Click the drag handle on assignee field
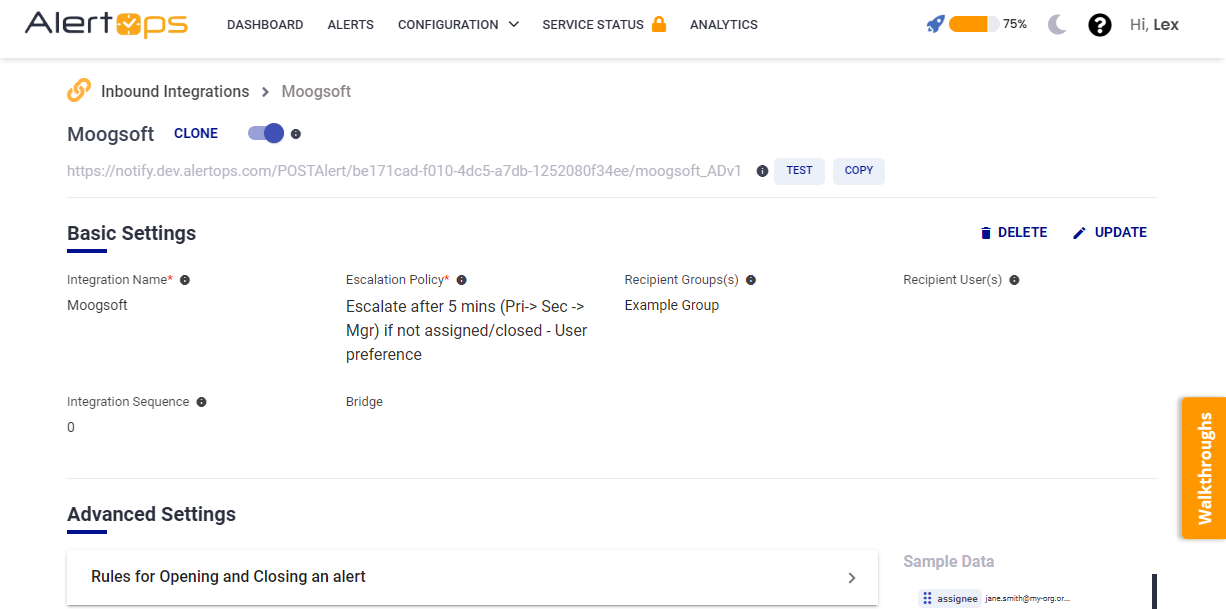The width and height of the screenshot is (1226, 609). point(927,598)
